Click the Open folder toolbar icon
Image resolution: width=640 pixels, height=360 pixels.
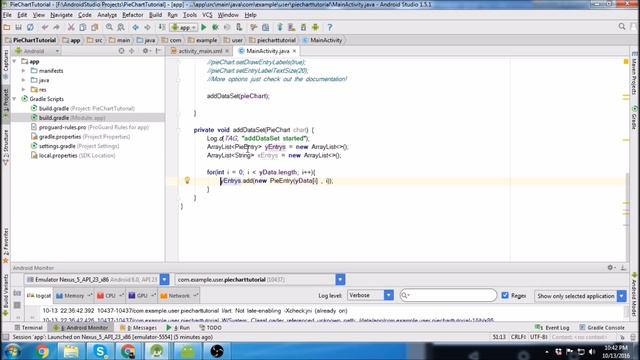[x=7, y=27]
